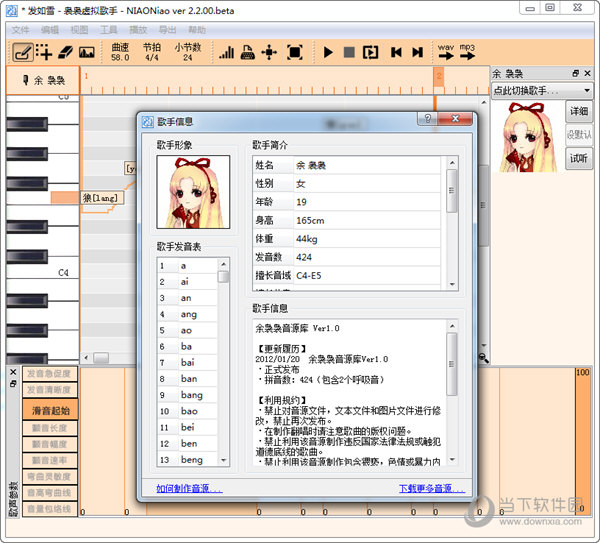
Task: Select the 滑音起始 parameter
Action: tap(51, 411)
